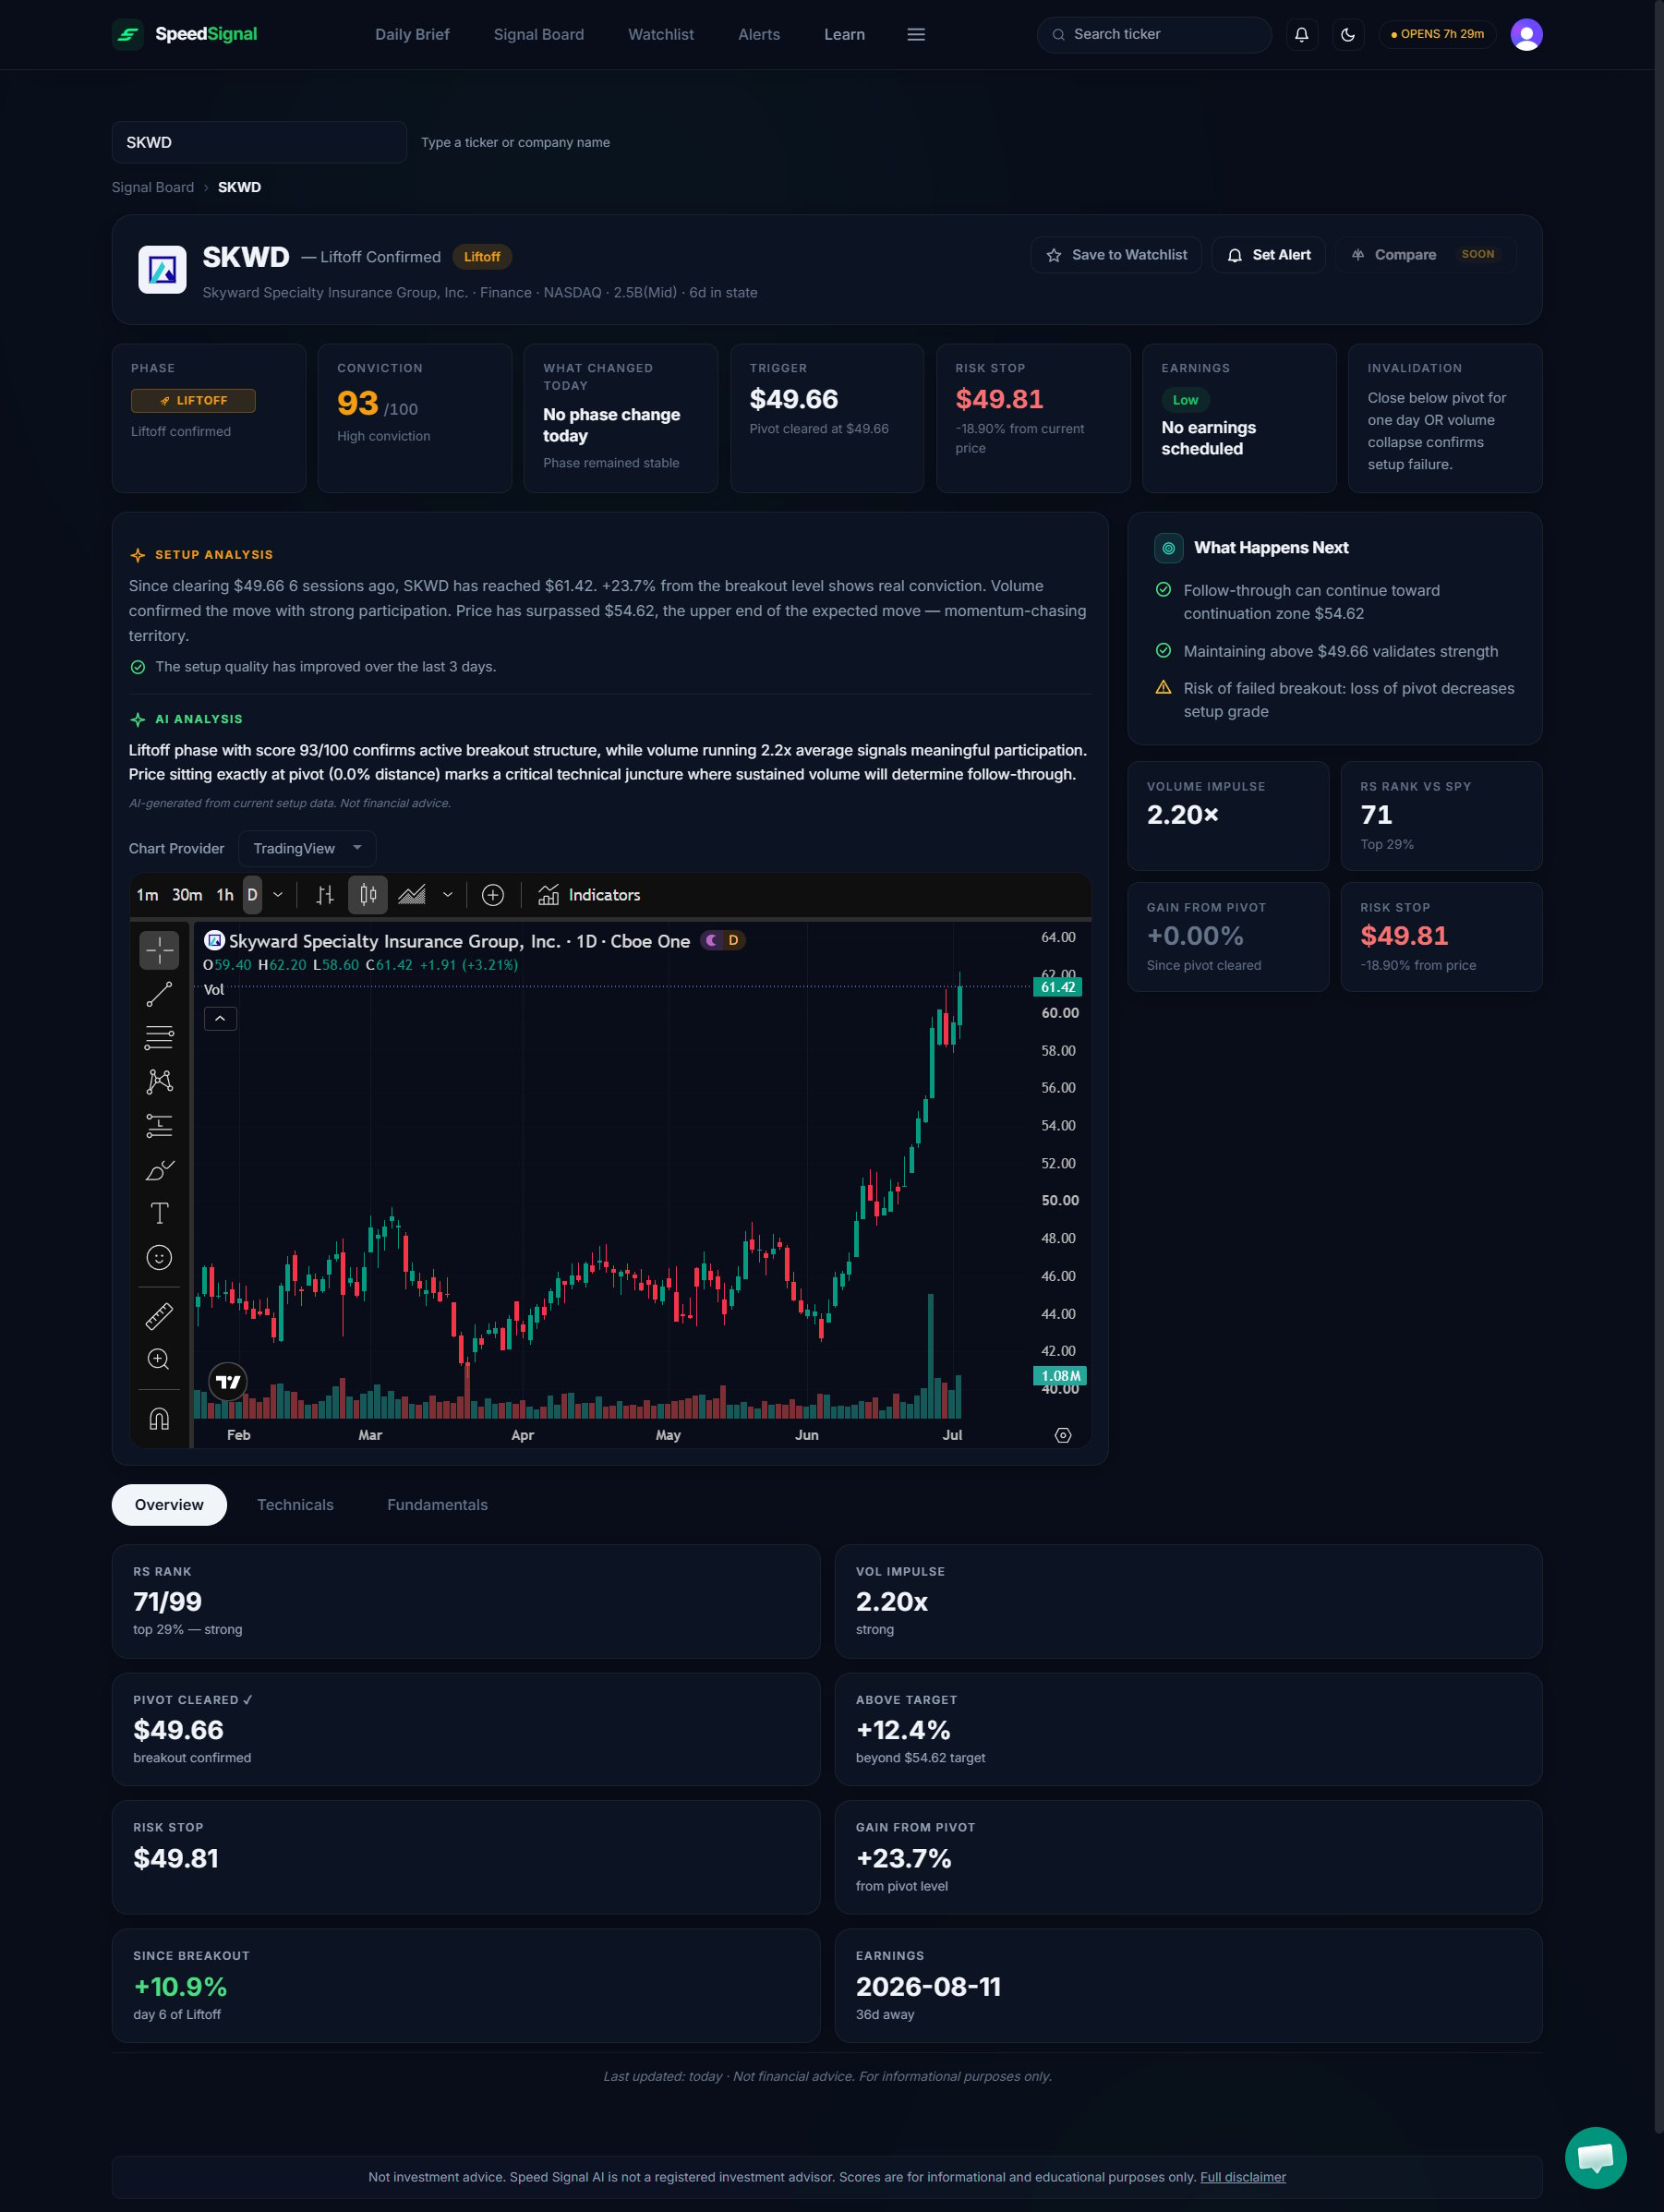Click the +10.9% since breakout value
Viewport: 1664px width, 2212px height.
[180, 1988]
